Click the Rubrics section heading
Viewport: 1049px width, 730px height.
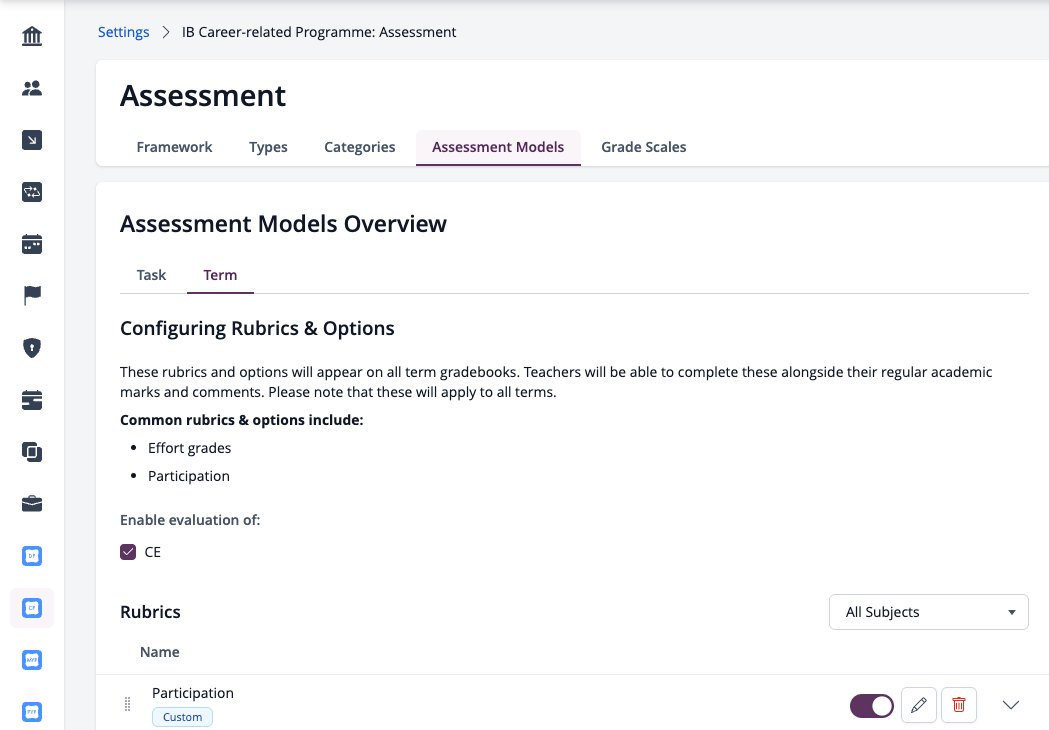[x=150, y=612]
